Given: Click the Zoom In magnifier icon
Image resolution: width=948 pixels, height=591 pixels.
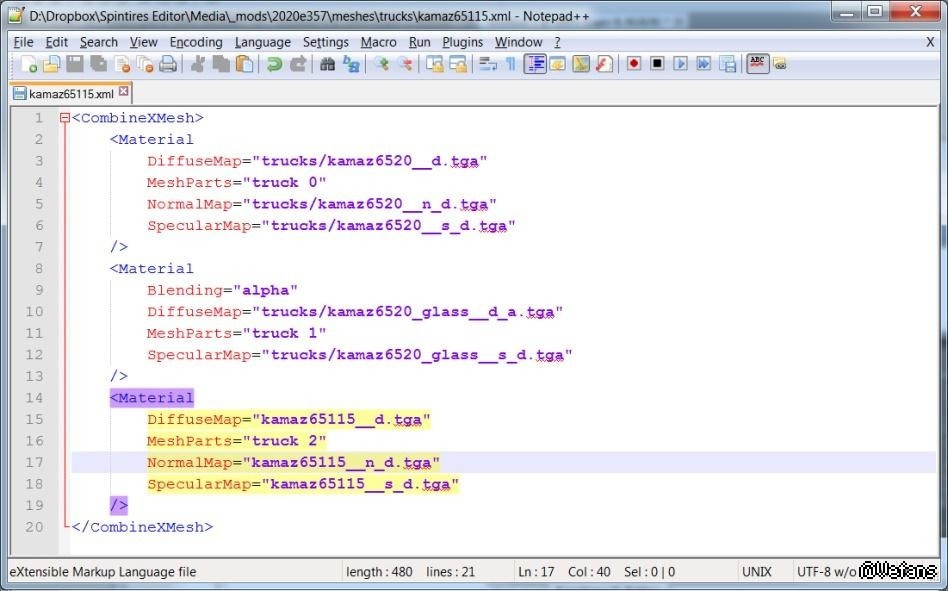Looking at the screenshot, I should click(x=381, y=64).
